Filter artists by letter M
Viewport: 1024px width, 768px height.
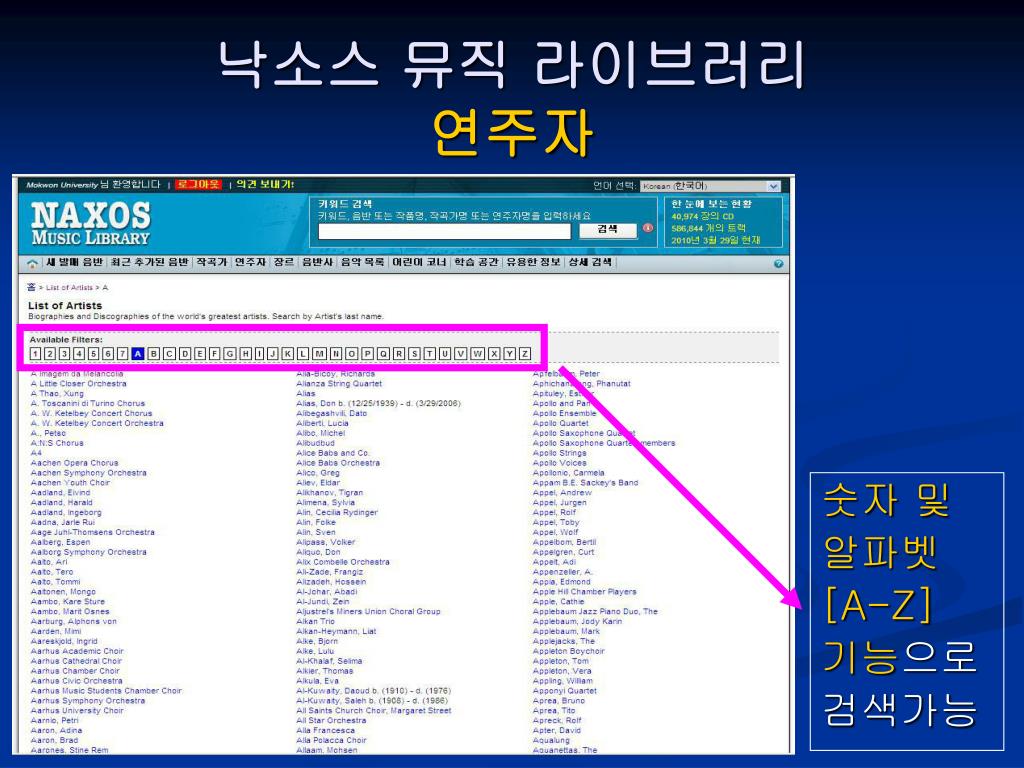tap(319, 354)
